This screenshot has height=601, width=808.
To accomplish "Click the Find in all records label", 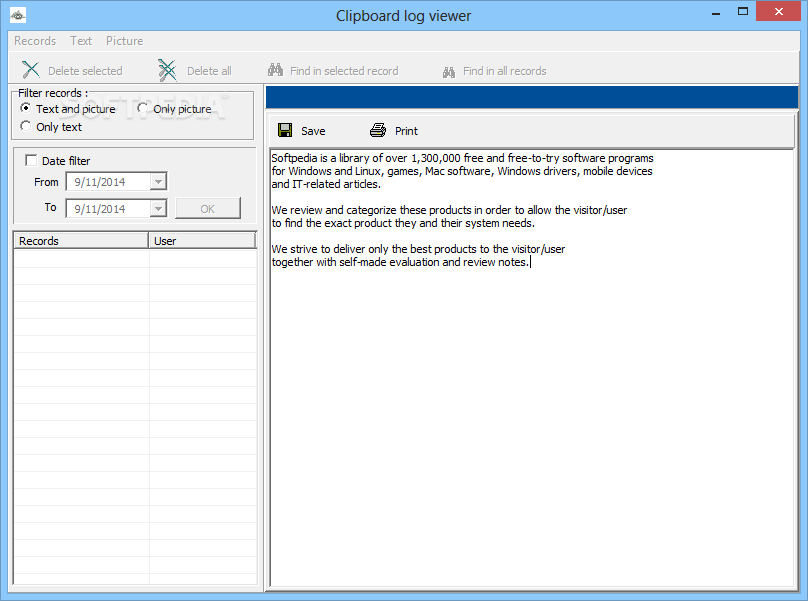I will pyautogui.click(x=504, y=71).
